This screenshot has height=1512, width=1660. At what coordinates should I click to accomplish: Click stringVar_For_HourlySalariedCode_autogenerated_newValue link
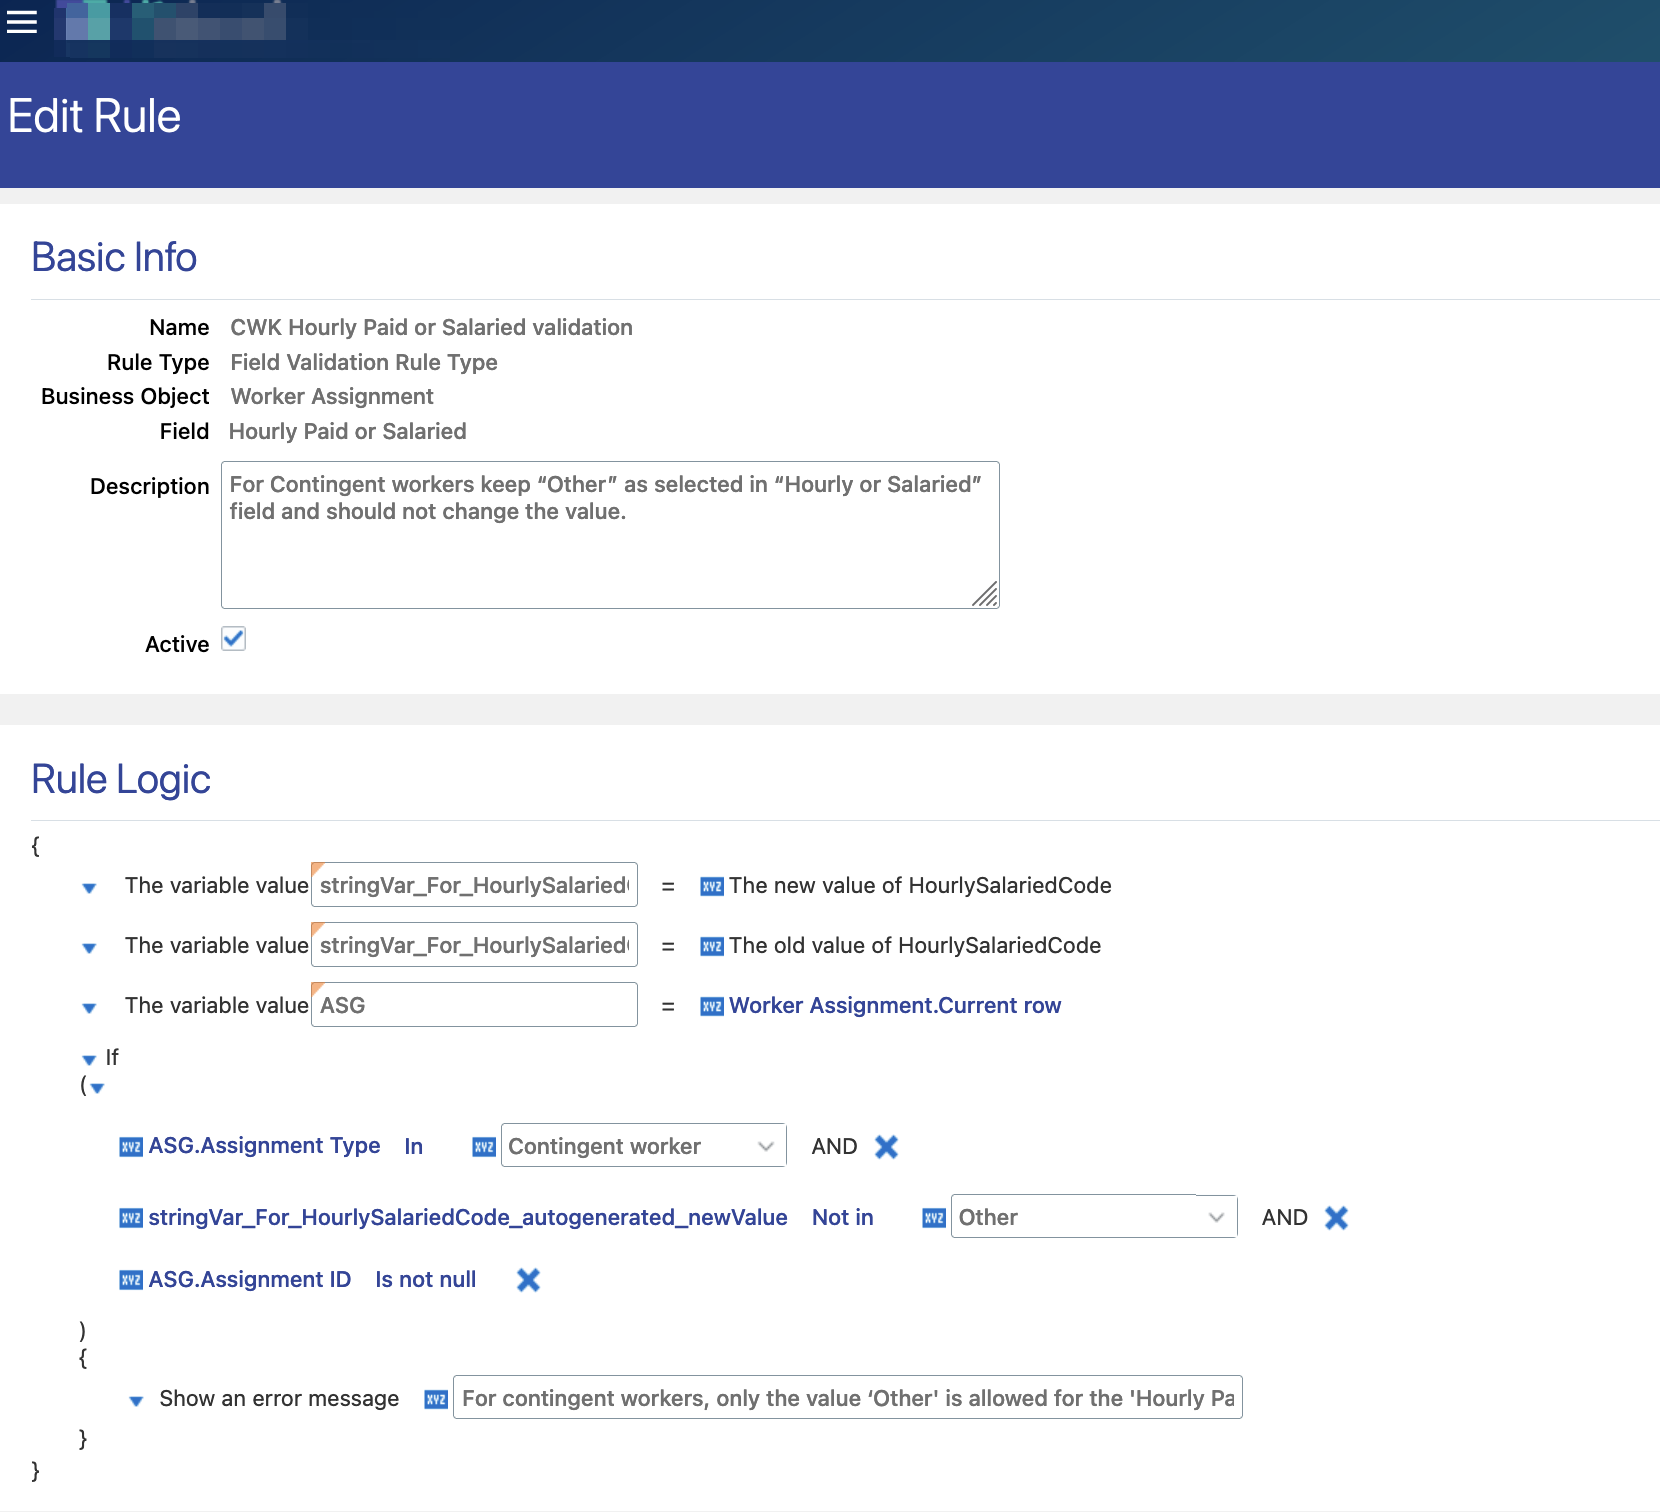pyautogui.click(x=468, y=1217)
